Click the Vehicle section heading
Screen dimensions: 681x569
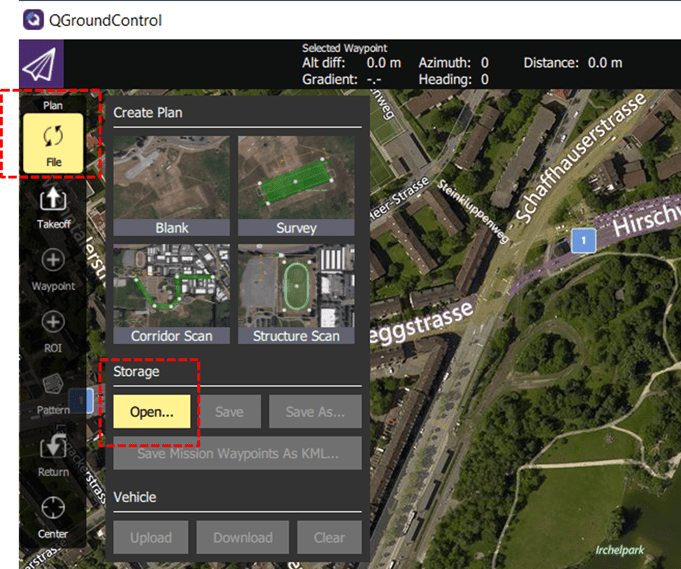coord(135,497)
